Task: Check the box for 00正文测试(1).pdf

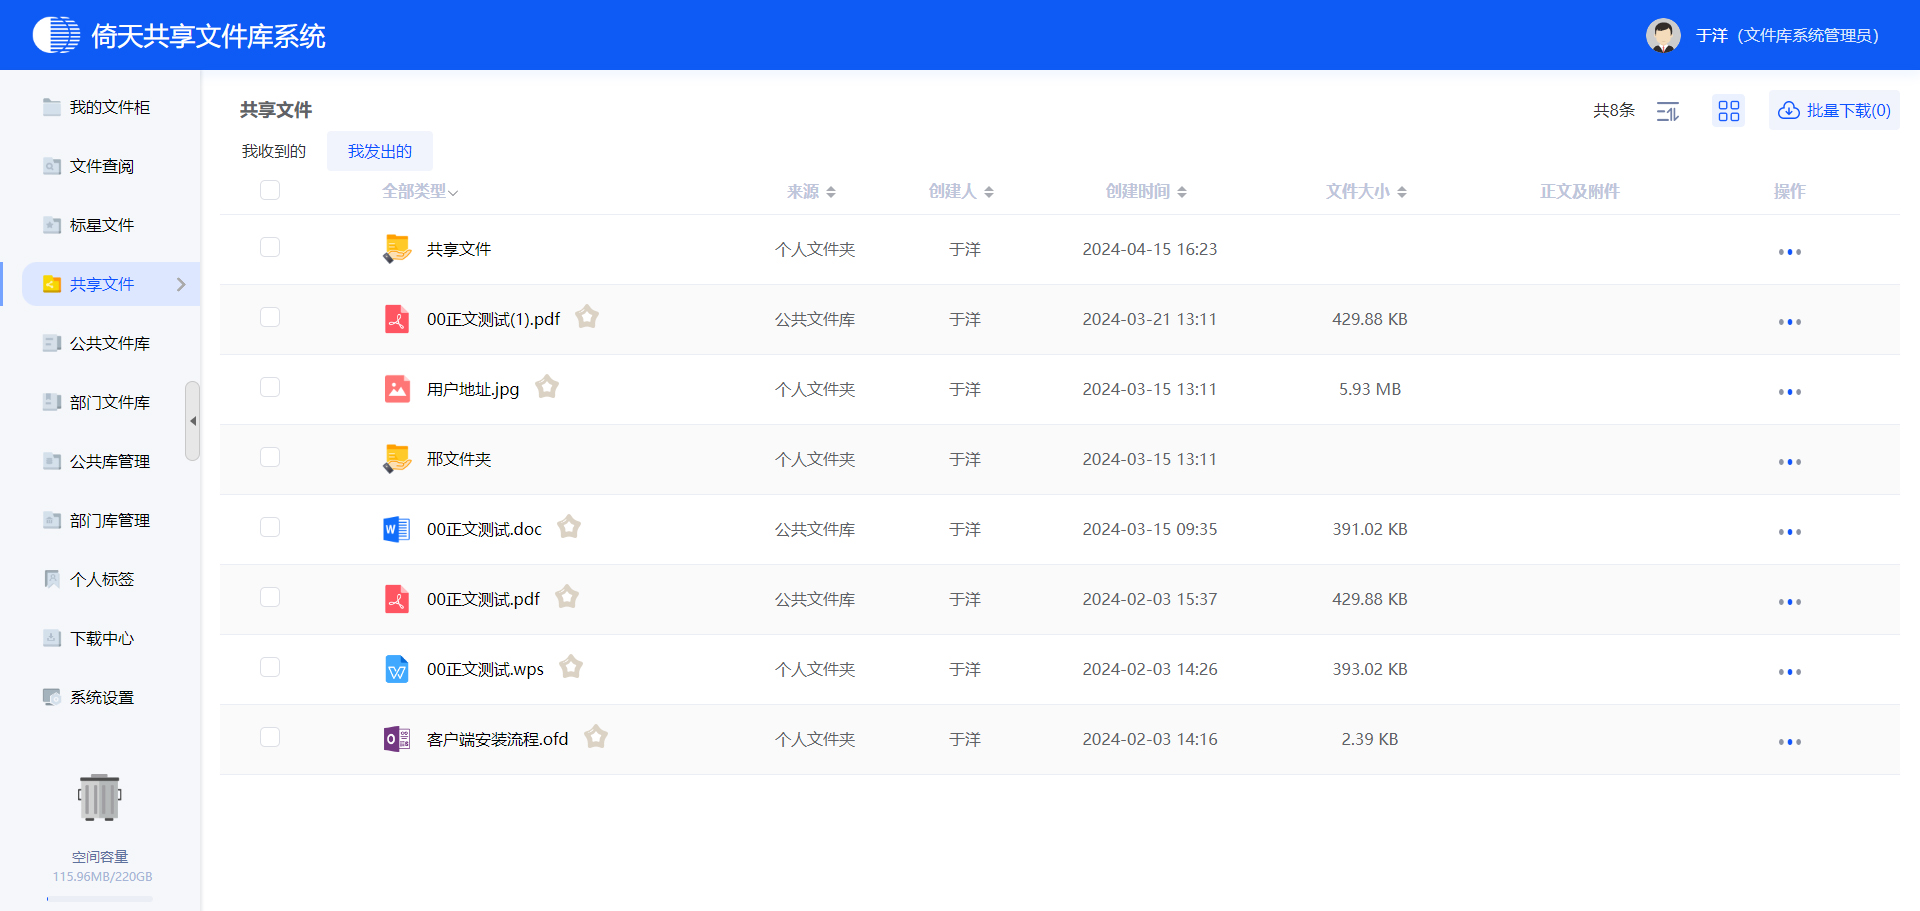Action: 270,317
